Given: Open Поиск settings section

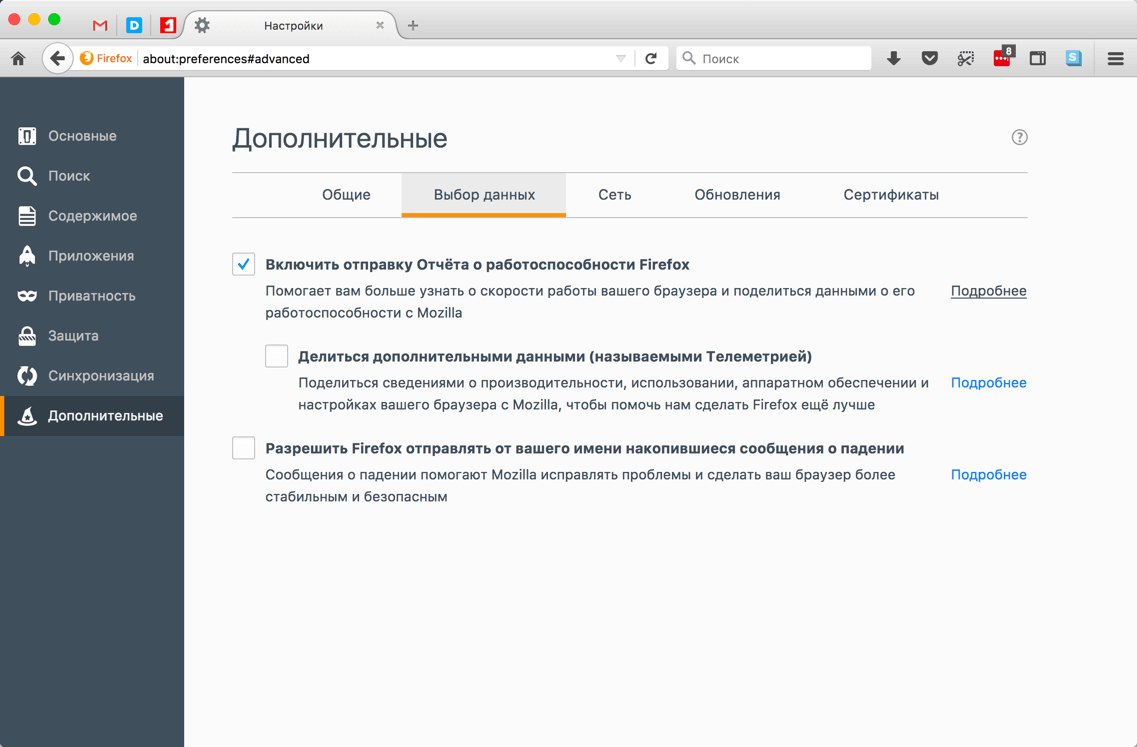Looking at the screenshot, I should [92, 176].
